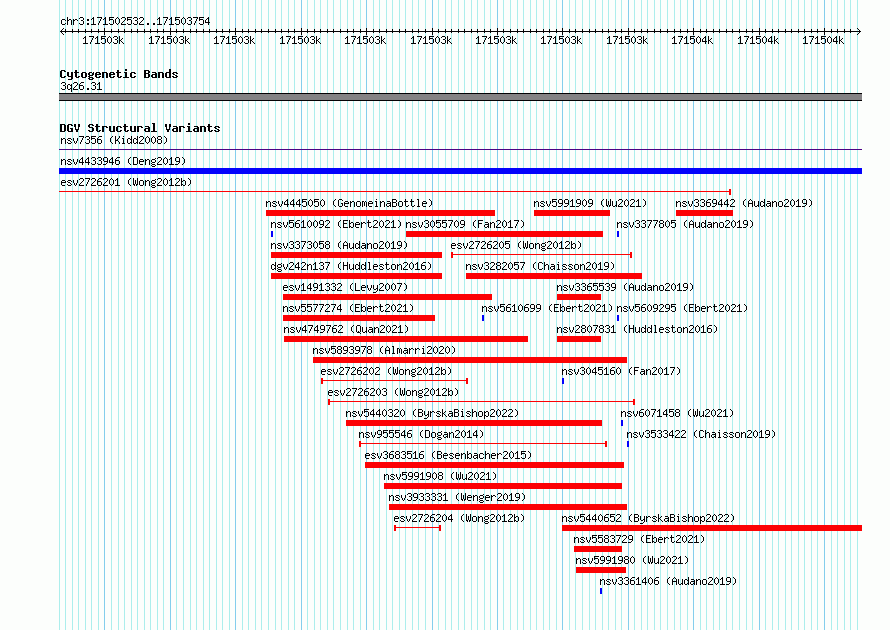Open nsv3055709 (Fan2017) variant label
The height and width of the screenshot is (630, 890).
465,224
